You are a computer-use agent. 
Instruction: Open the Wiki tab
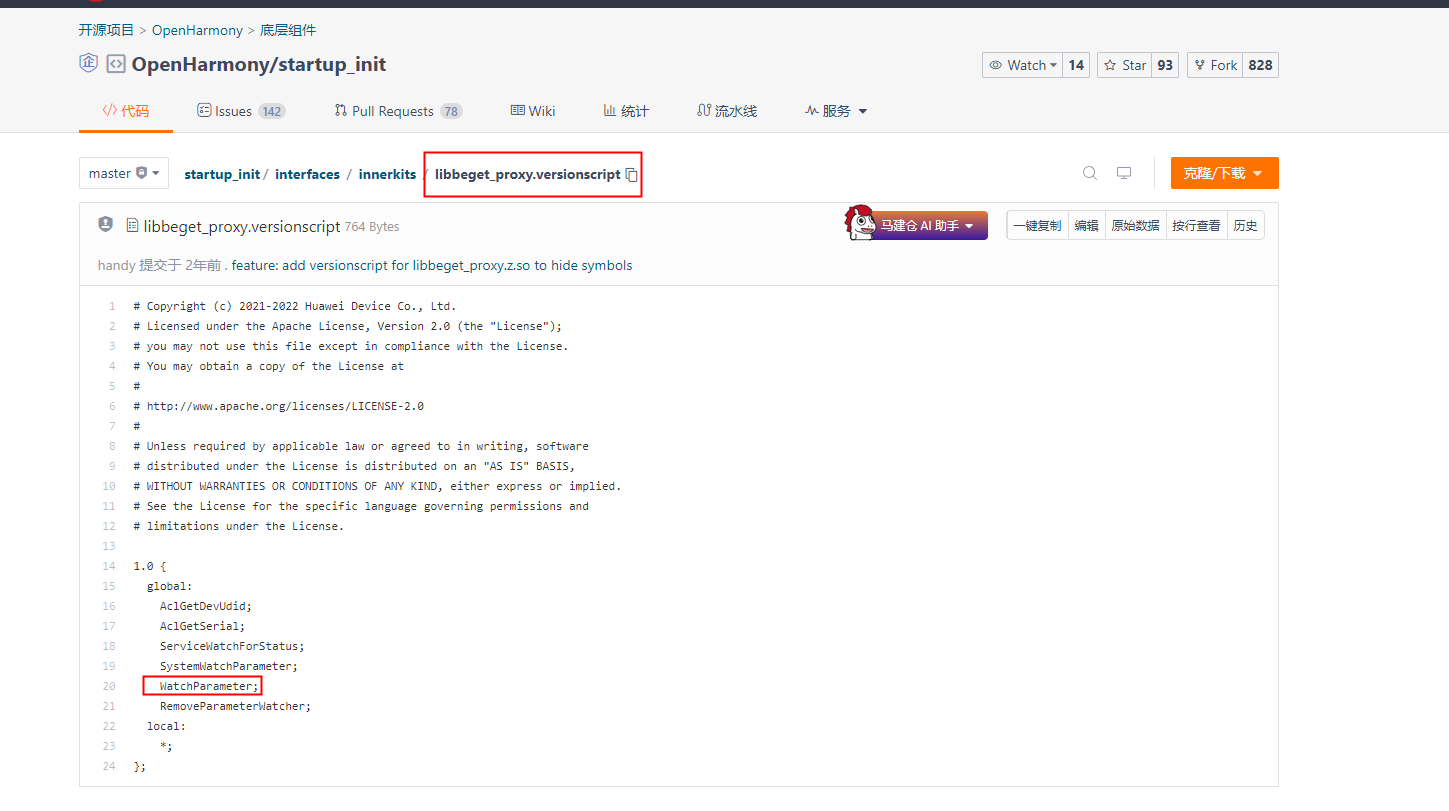coord(533,111)
